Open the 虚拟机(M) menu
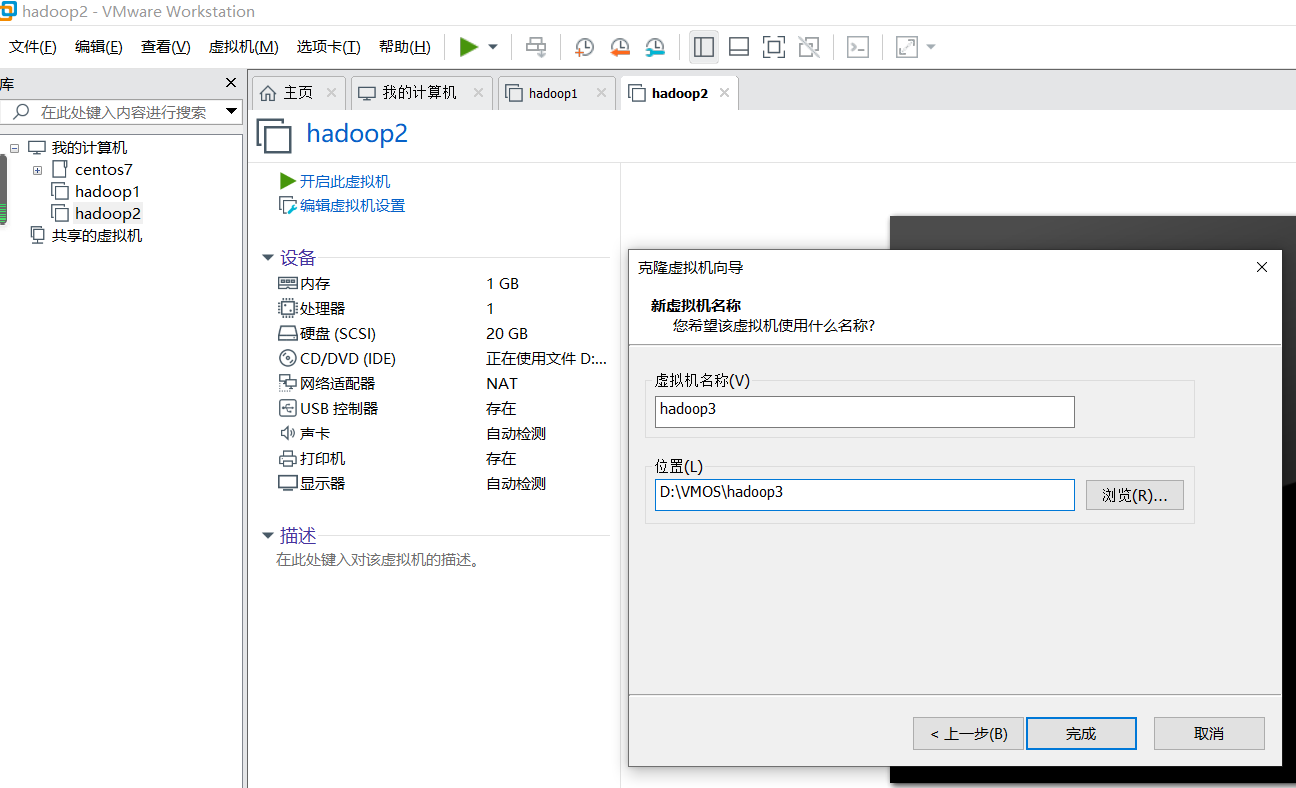 click(243, 47)
